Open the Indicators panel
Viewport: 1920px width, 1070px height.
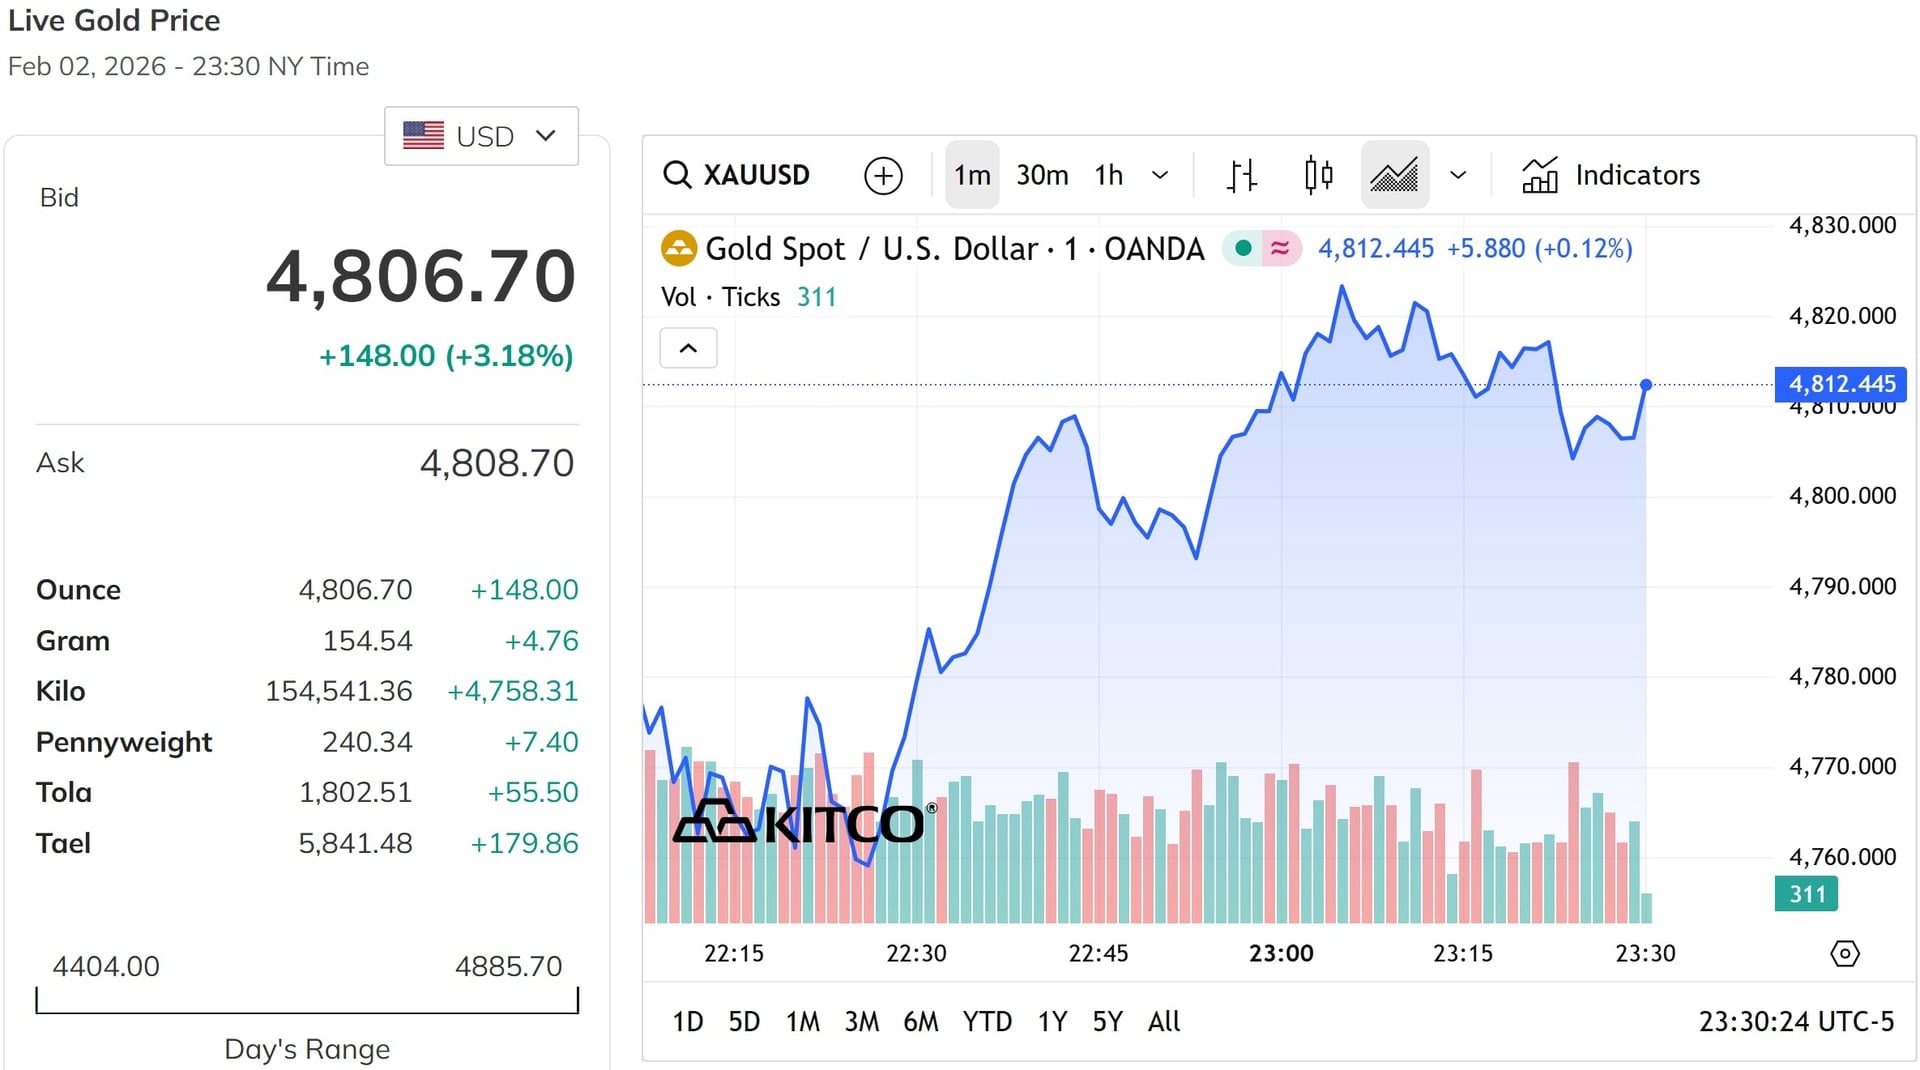[x=1610, y=175]
